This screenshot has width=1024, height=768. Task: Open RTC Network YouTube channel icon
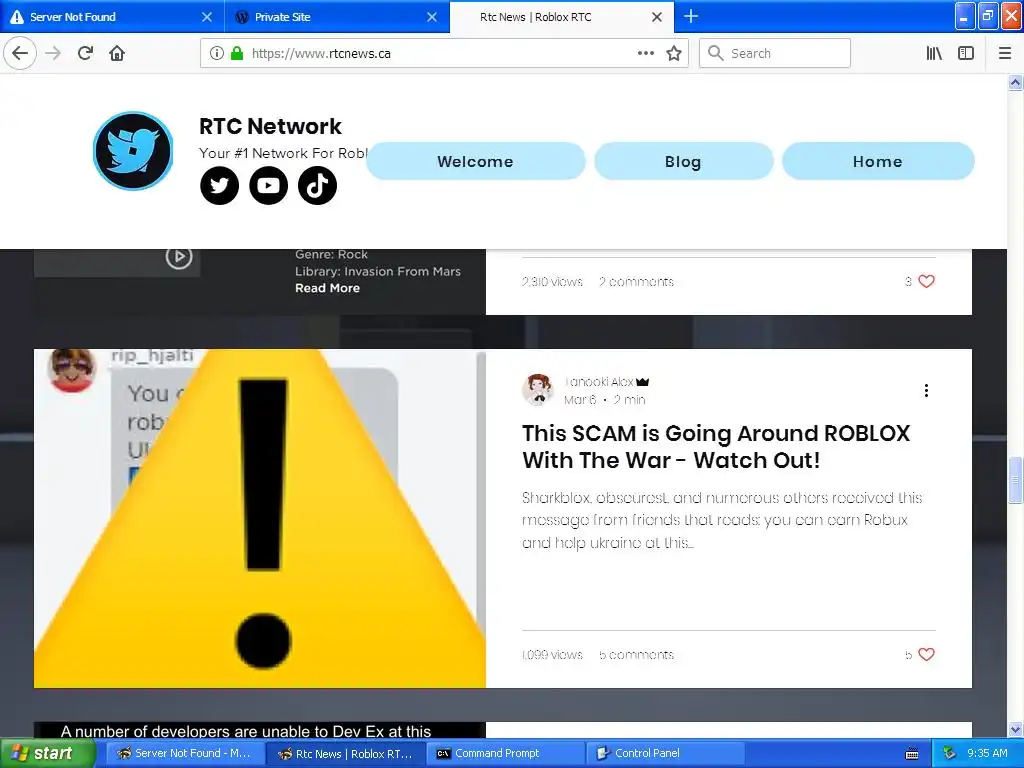point(268,185)
